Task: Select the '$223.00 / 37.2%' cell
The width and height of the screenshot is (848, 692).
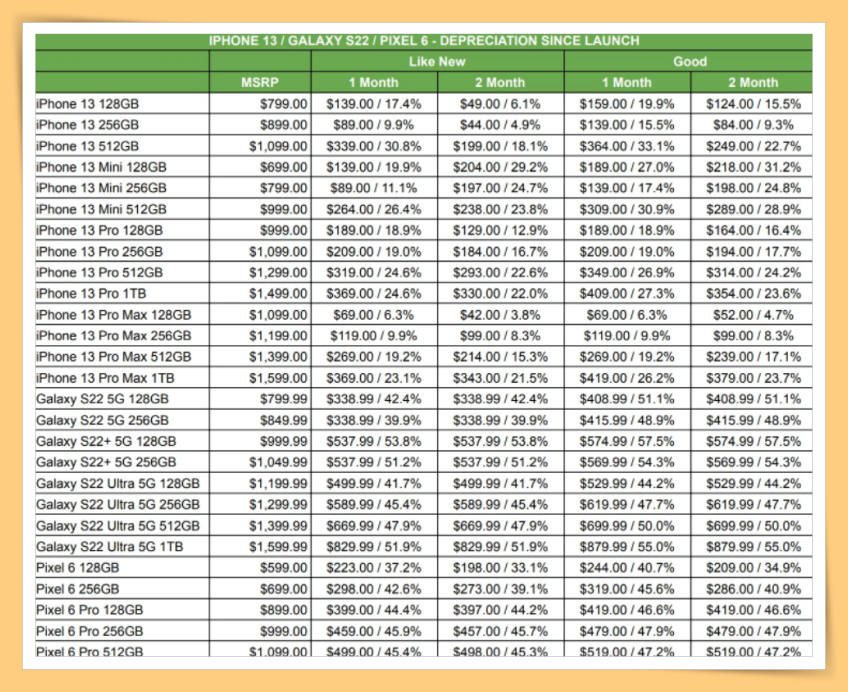Action: tap(374, 568)
